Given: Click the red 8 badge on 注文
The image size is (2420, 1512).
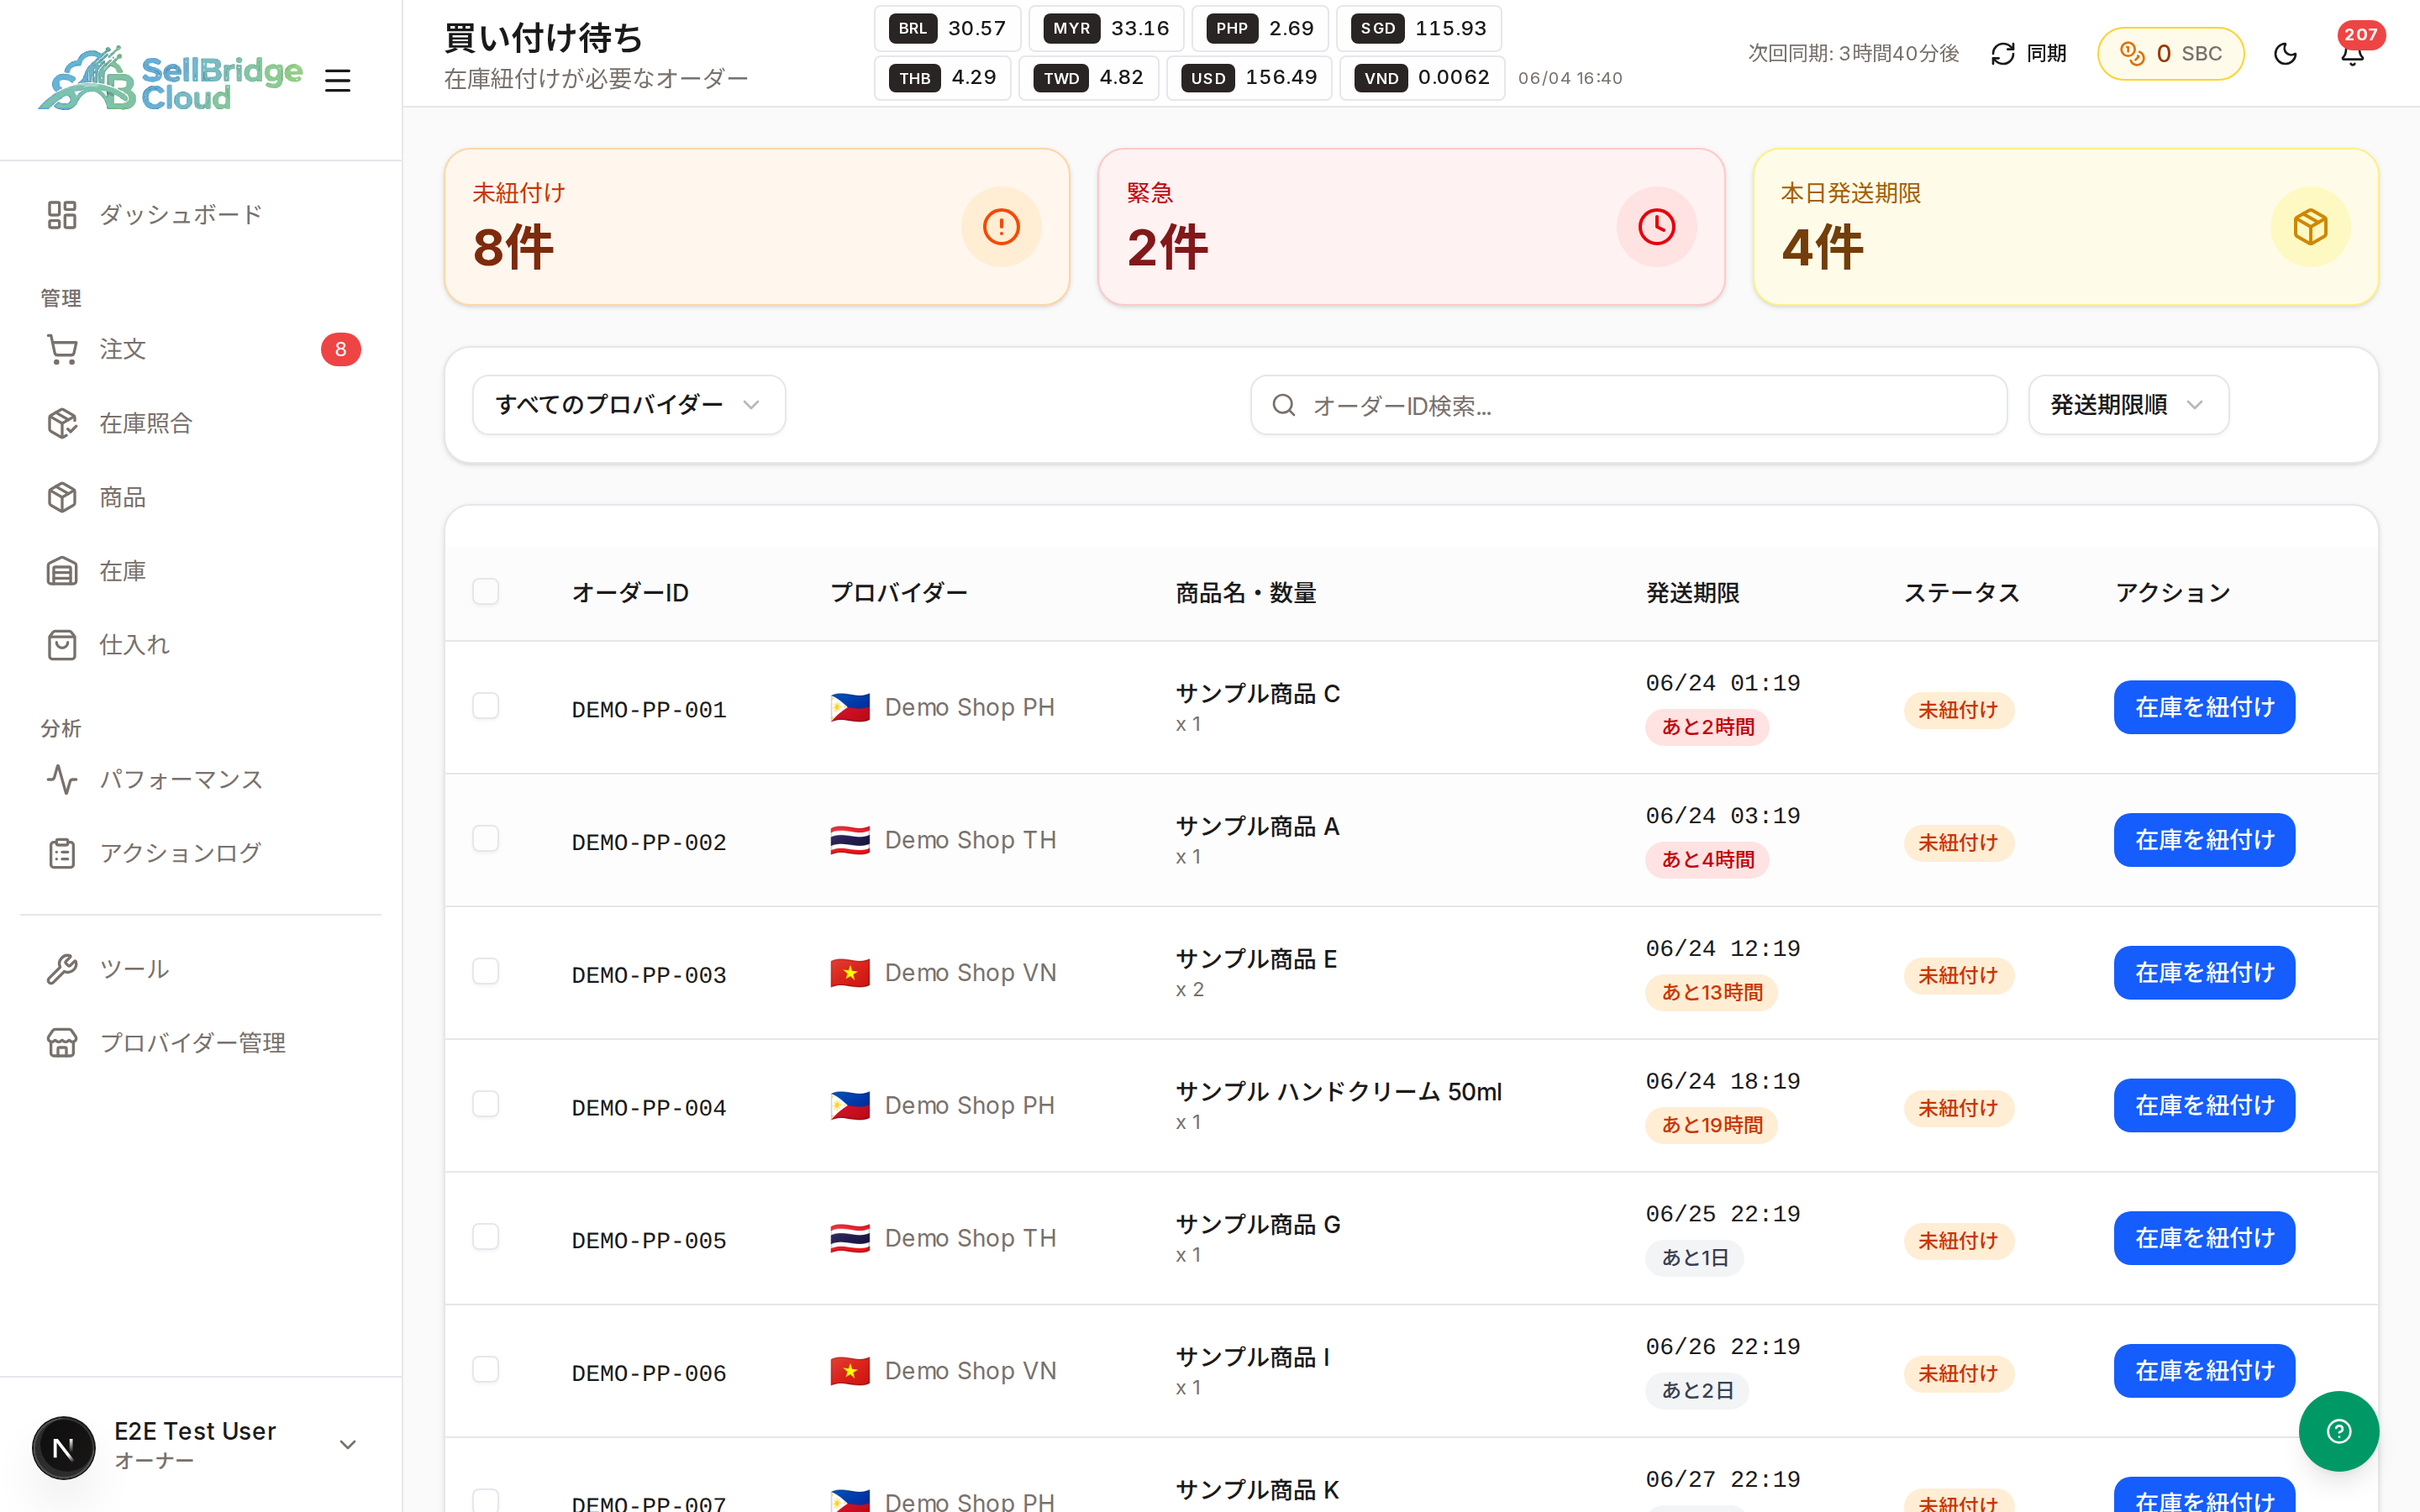Looking at the screenshot, I should (x=341, y=350).
